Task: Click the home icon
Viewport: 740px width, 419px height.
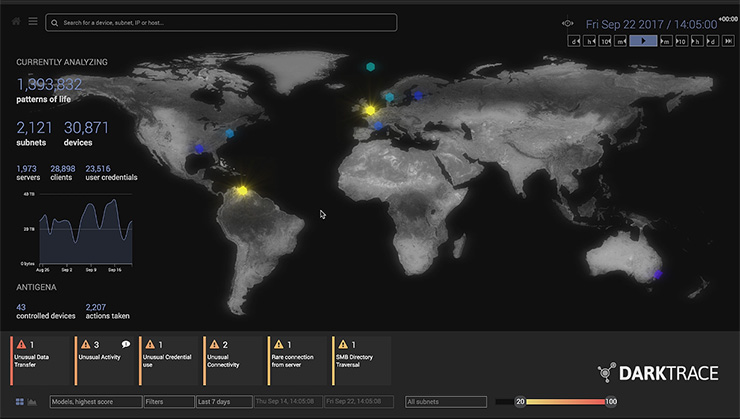Action: click(x=17, y=21)
